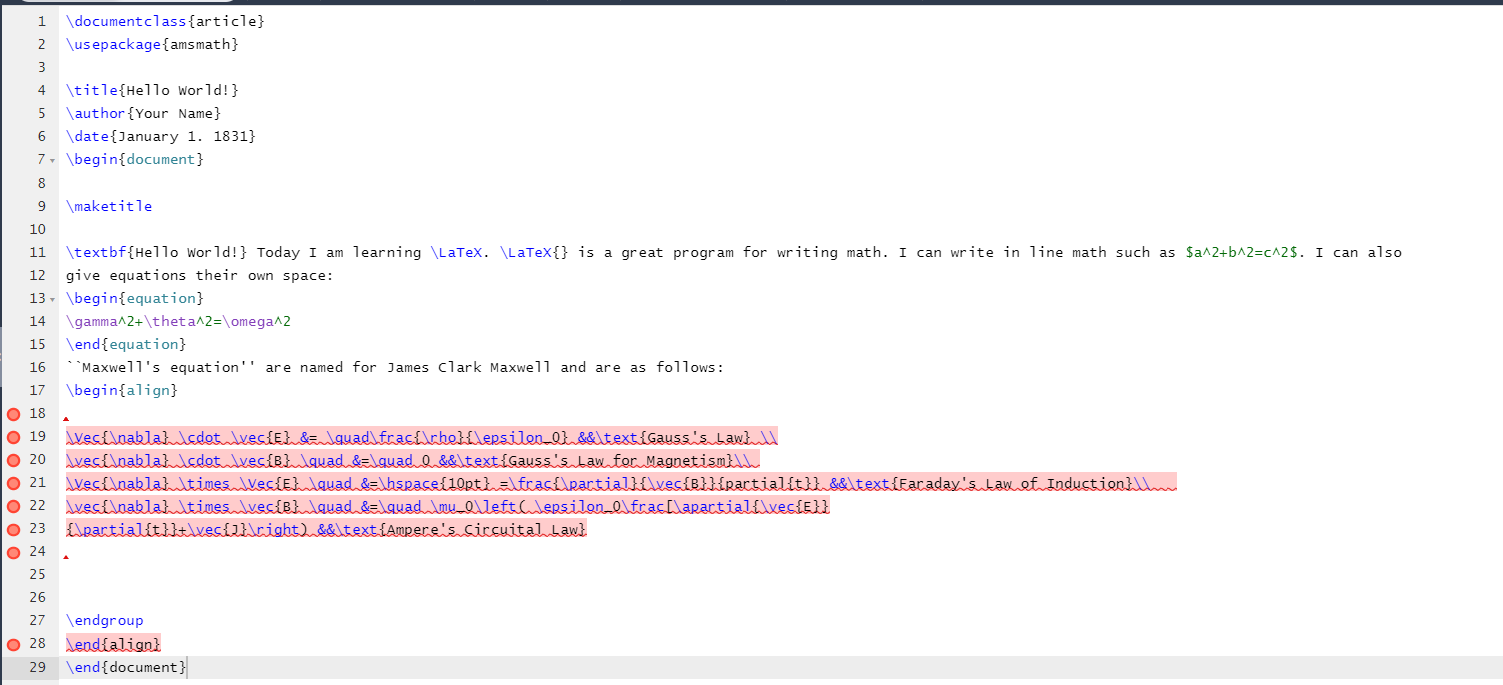Select the endgroup command on line 27

click(104, 620)
